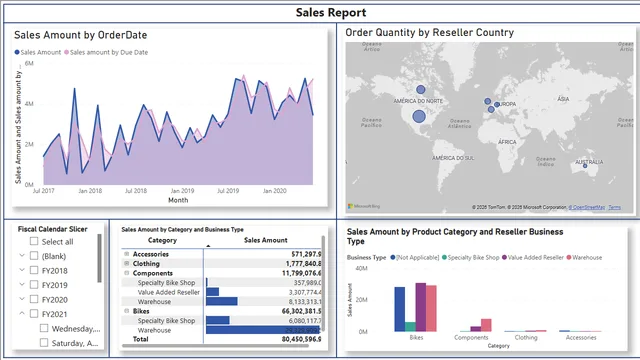Click the Order Quantity by Reseller Country title

429,33
